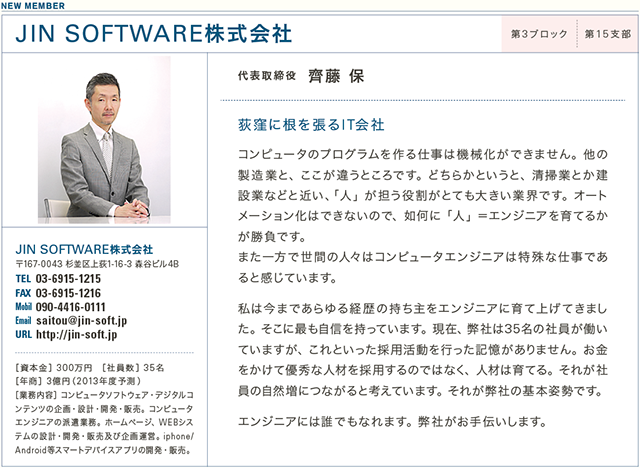The image size is (640, 468).
Task: Click the ［資本金］300万円 entry
Action: tap(53, 368)
